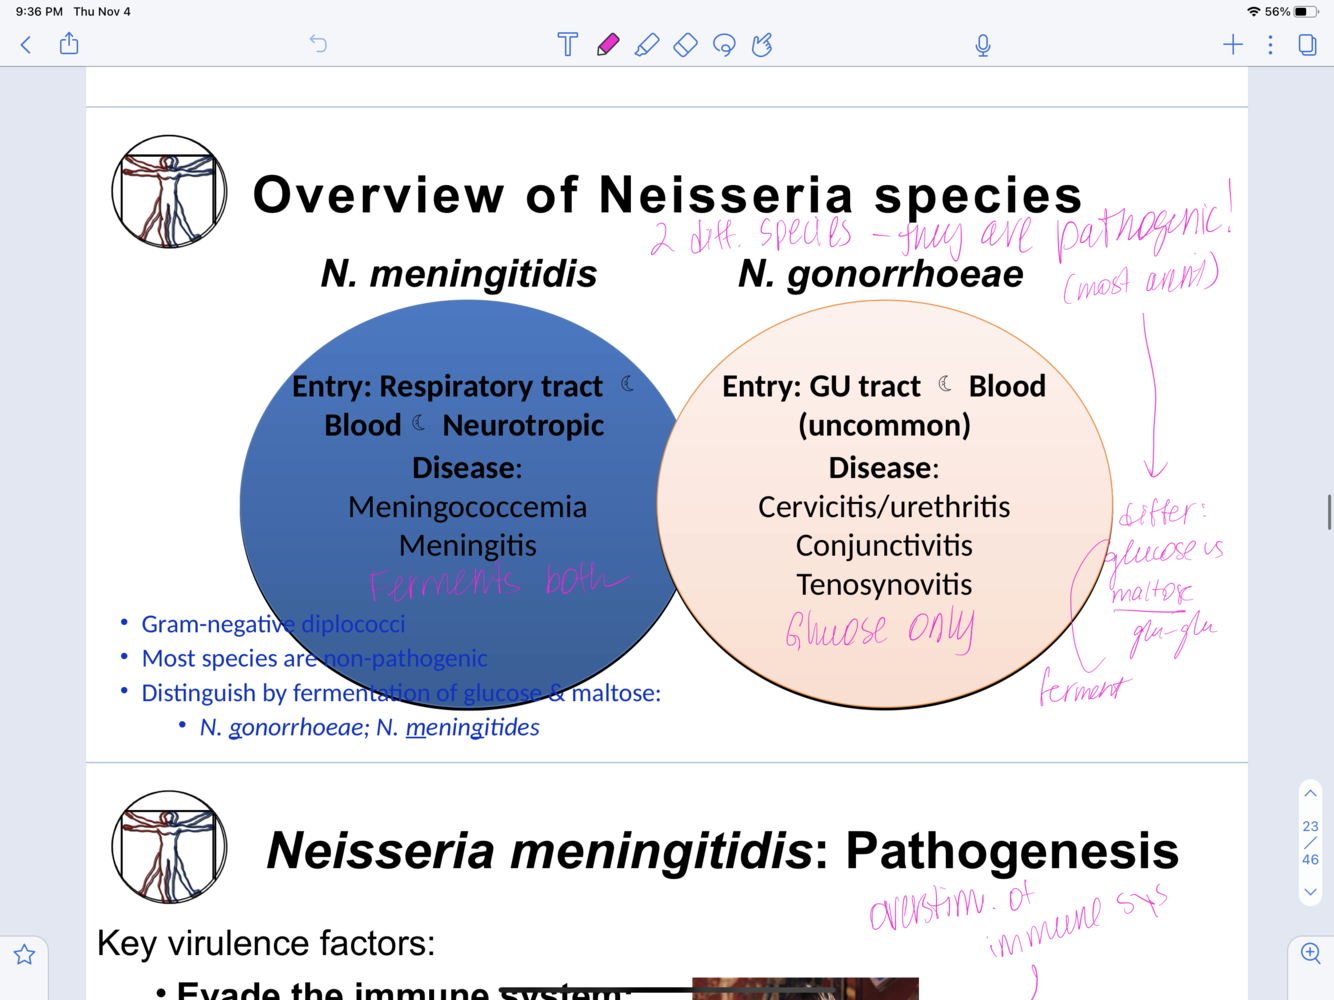Go to previous page with up chevron
This screenshot has height=1000, width=1334.
[x=1310, y=794]
